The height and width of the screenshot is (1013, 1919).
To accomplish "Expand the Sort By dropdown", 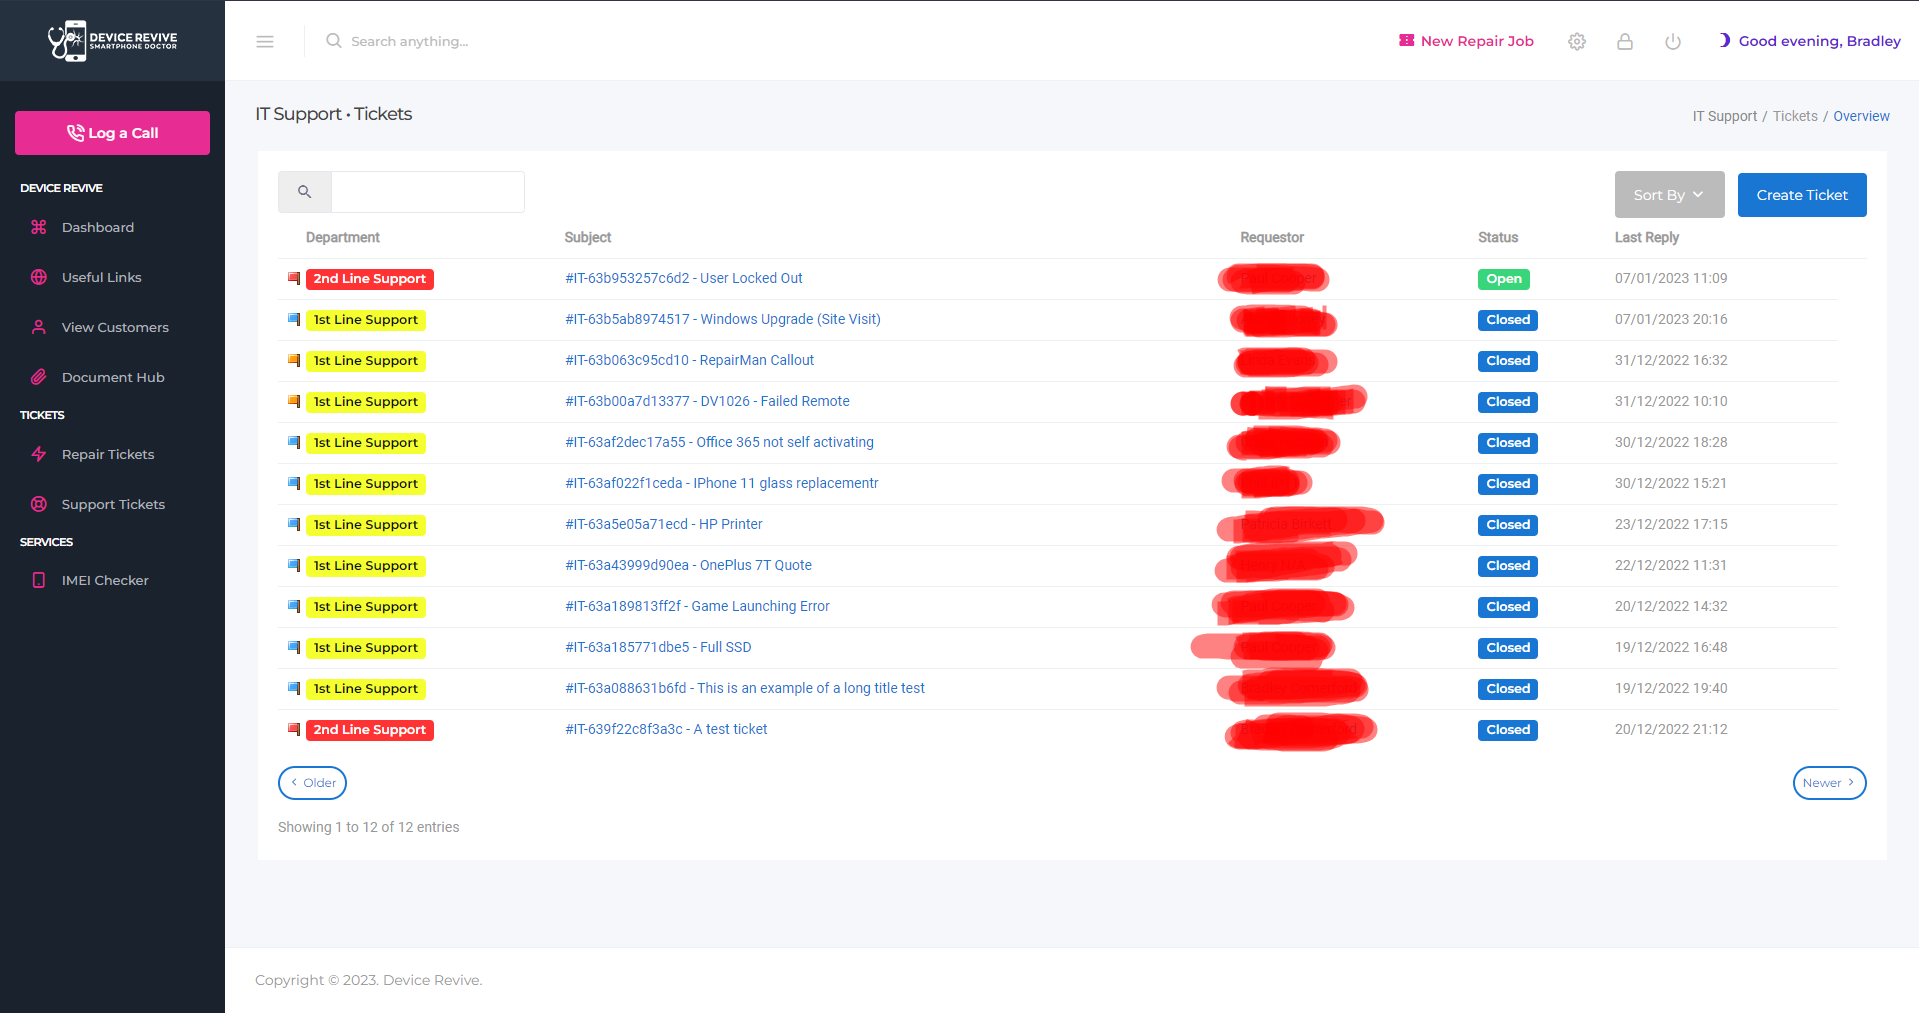I will tap(1669, 195).
